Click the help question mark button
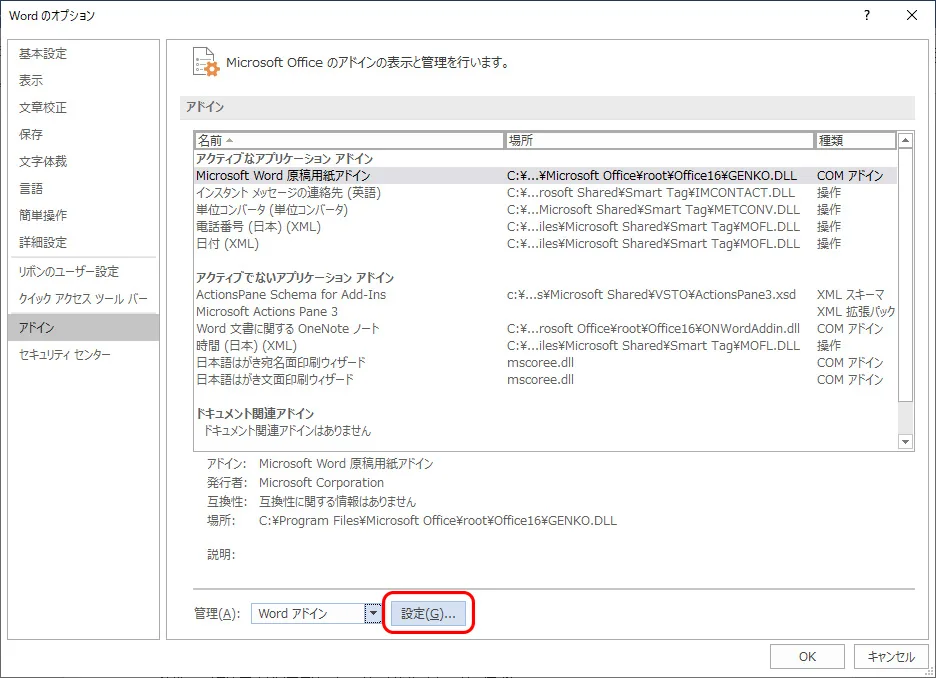The image size is (936, 678). [x=866, y=15]
